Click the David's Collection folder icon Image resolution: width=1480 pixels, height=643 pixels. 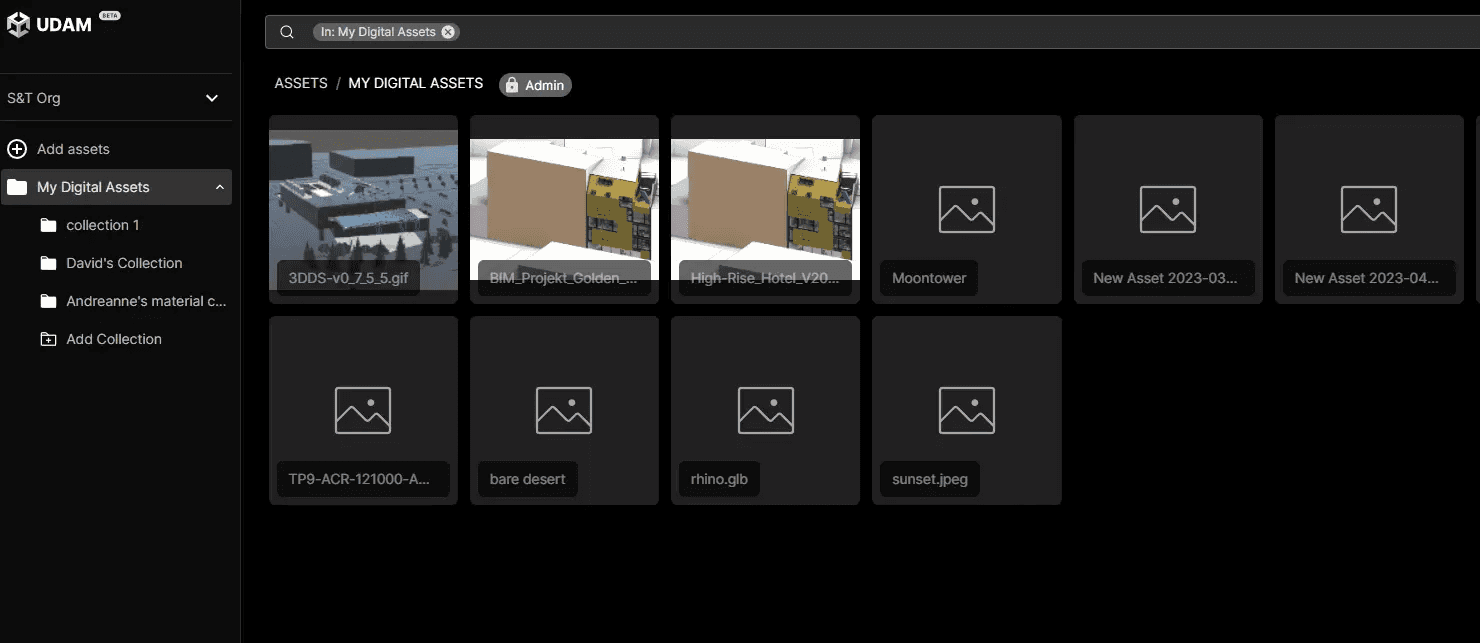click(48, 263)
